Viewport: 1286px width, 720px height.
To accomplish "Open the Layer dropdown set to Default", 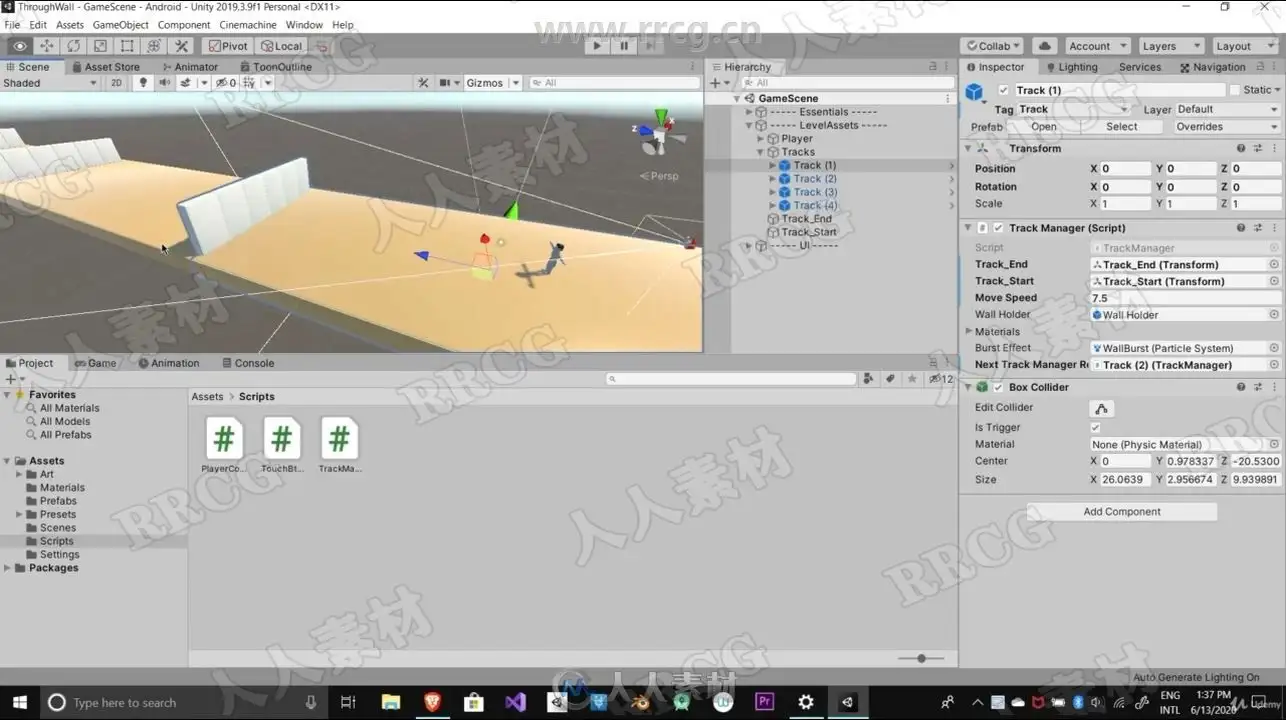I will pos(1227,110).
